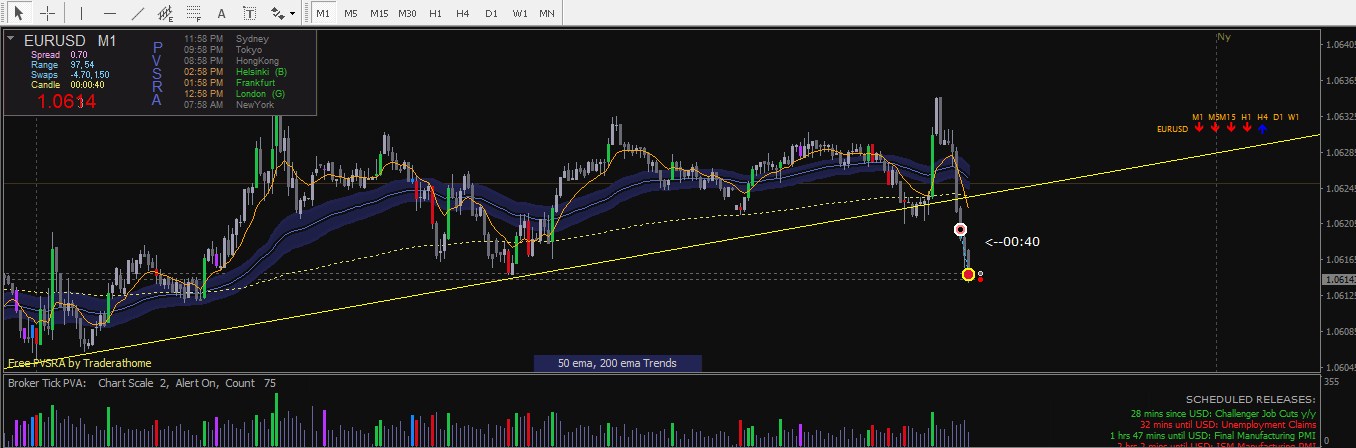1356x448 pixels.
Task: Choose the text 'A' tool
Action: 221,14
